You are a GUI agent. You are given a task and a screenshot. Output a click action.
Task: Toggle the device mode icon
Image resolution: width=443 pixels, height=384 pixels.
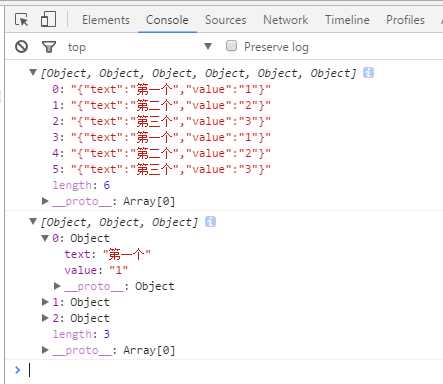click(x=49, y=19)
